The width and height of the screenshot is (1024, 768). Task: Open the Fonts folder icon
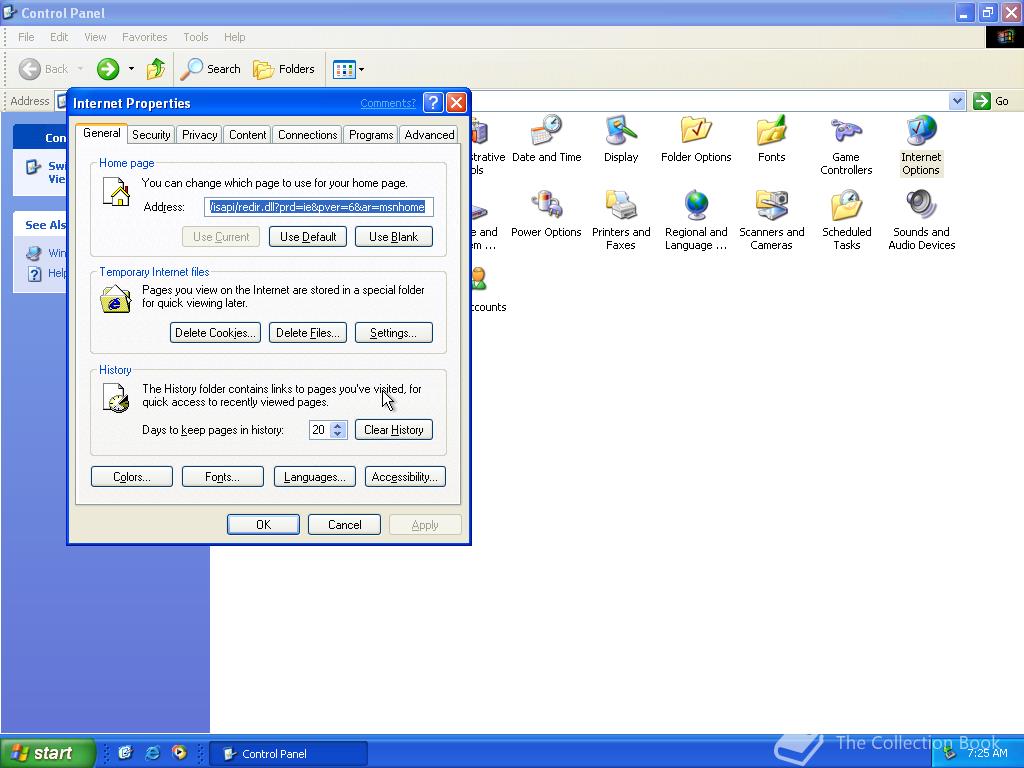771,139
